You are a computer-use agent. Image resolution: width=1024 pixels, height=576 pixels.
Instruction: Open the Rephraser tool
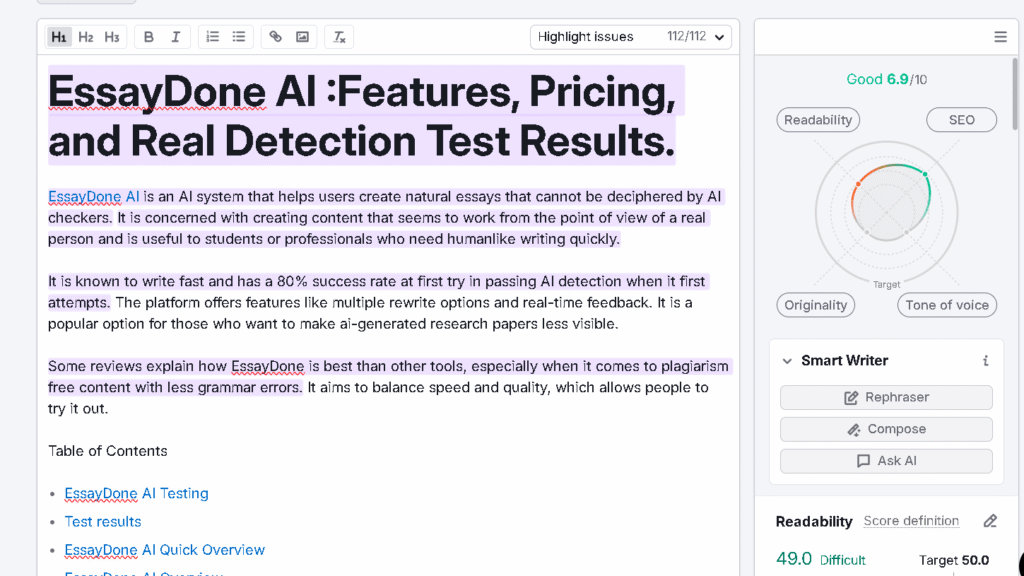tap(885, 397)
